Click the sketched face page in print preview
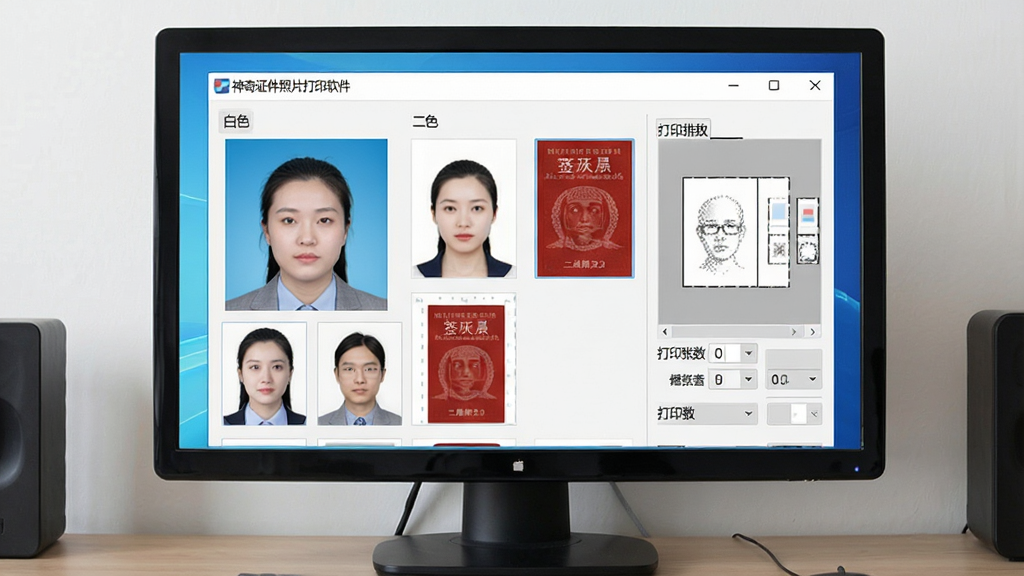The height and width of the screenshot is (576, 1024). point(720,232)
